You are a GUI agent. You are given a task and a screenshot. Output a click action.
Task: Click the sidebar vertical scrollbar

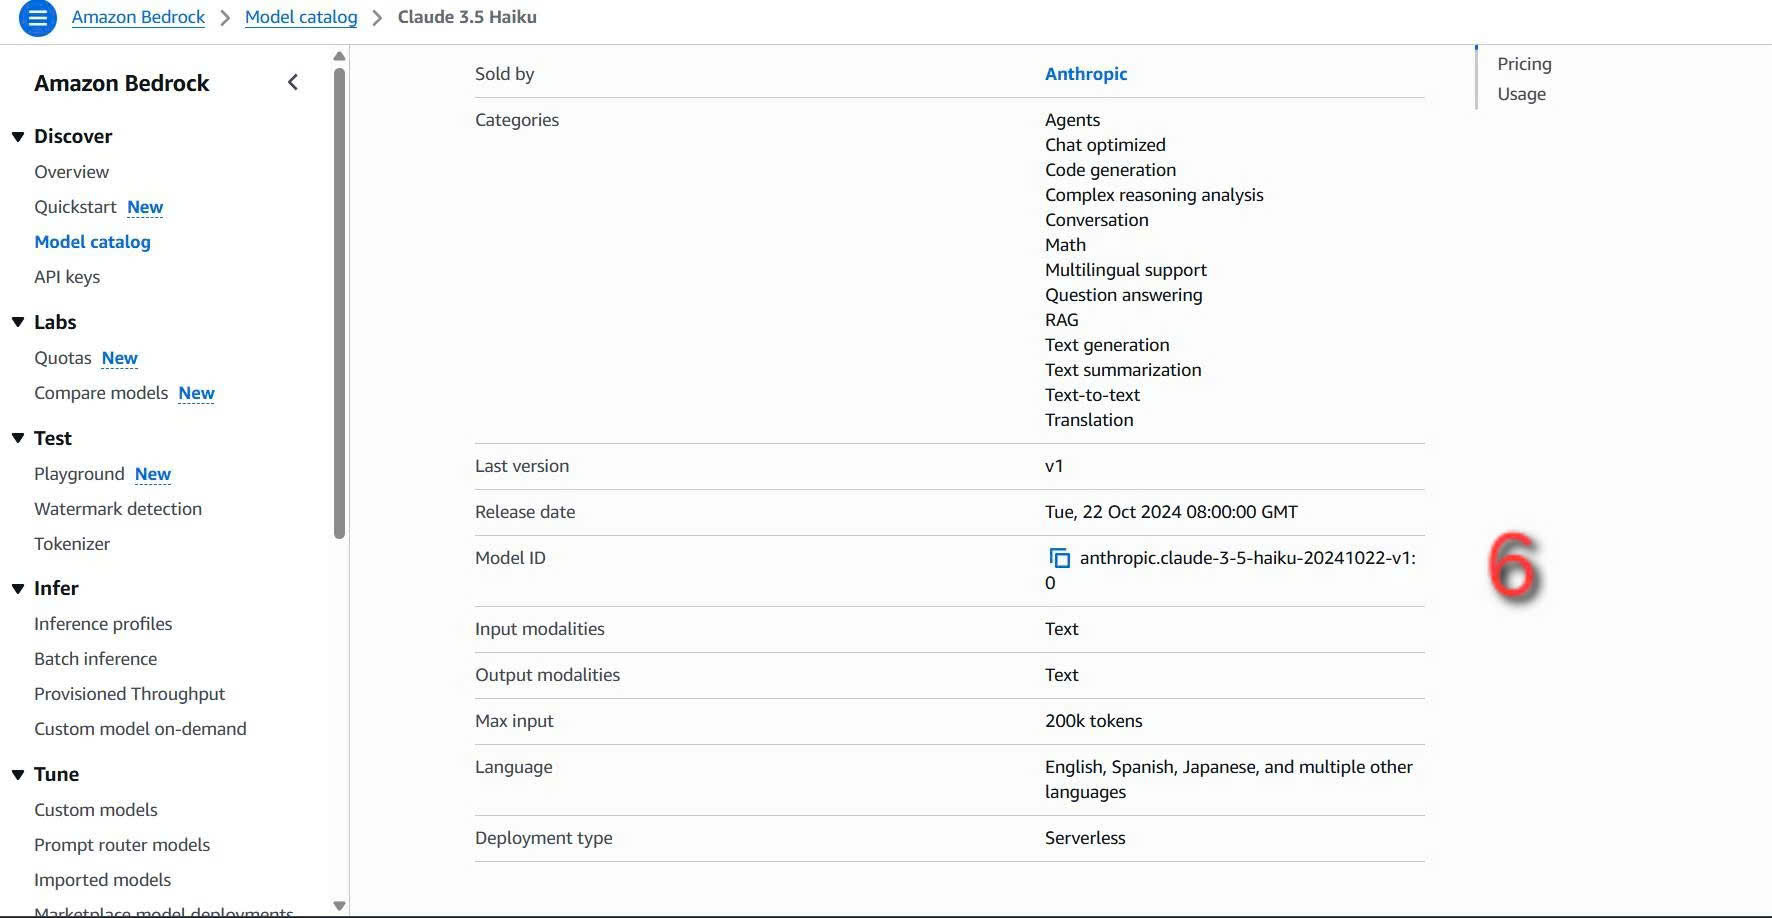(x=339, y=300)
